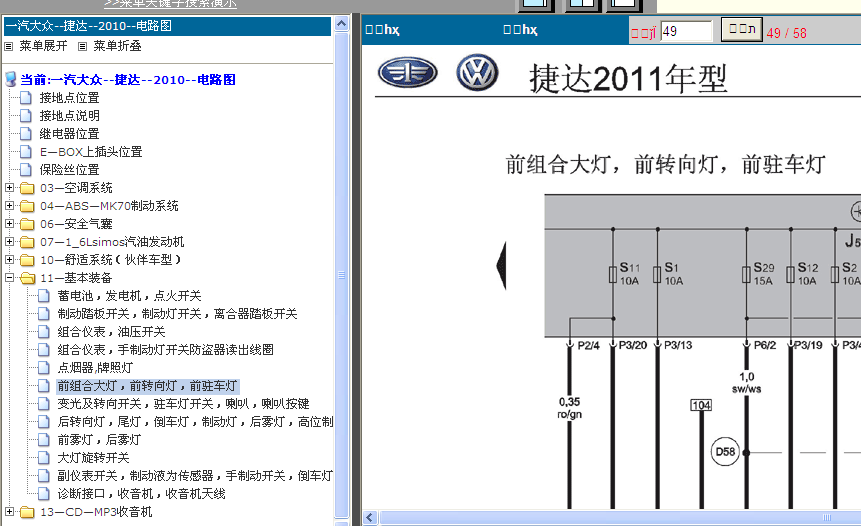Click the third layout icon in top toolbar
Screen dimensions: 861x526
point(623,5)
